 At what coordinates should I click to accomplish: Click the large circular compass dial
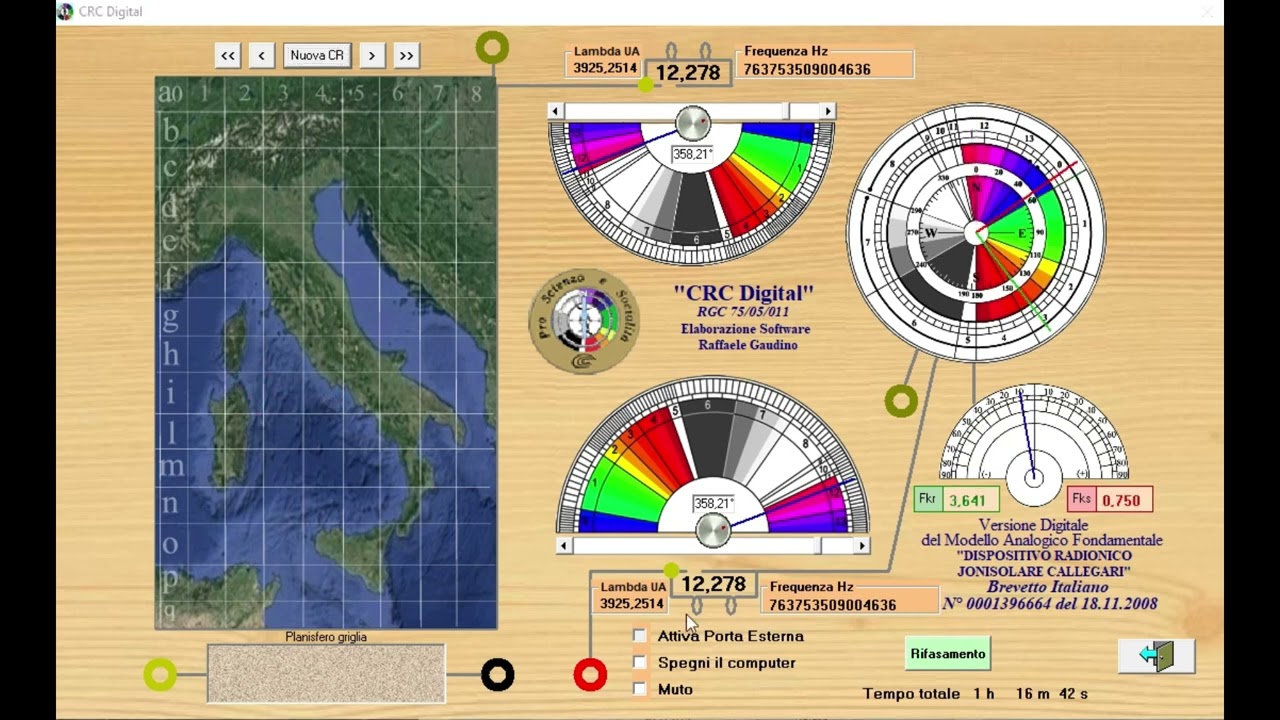[976, 233]
